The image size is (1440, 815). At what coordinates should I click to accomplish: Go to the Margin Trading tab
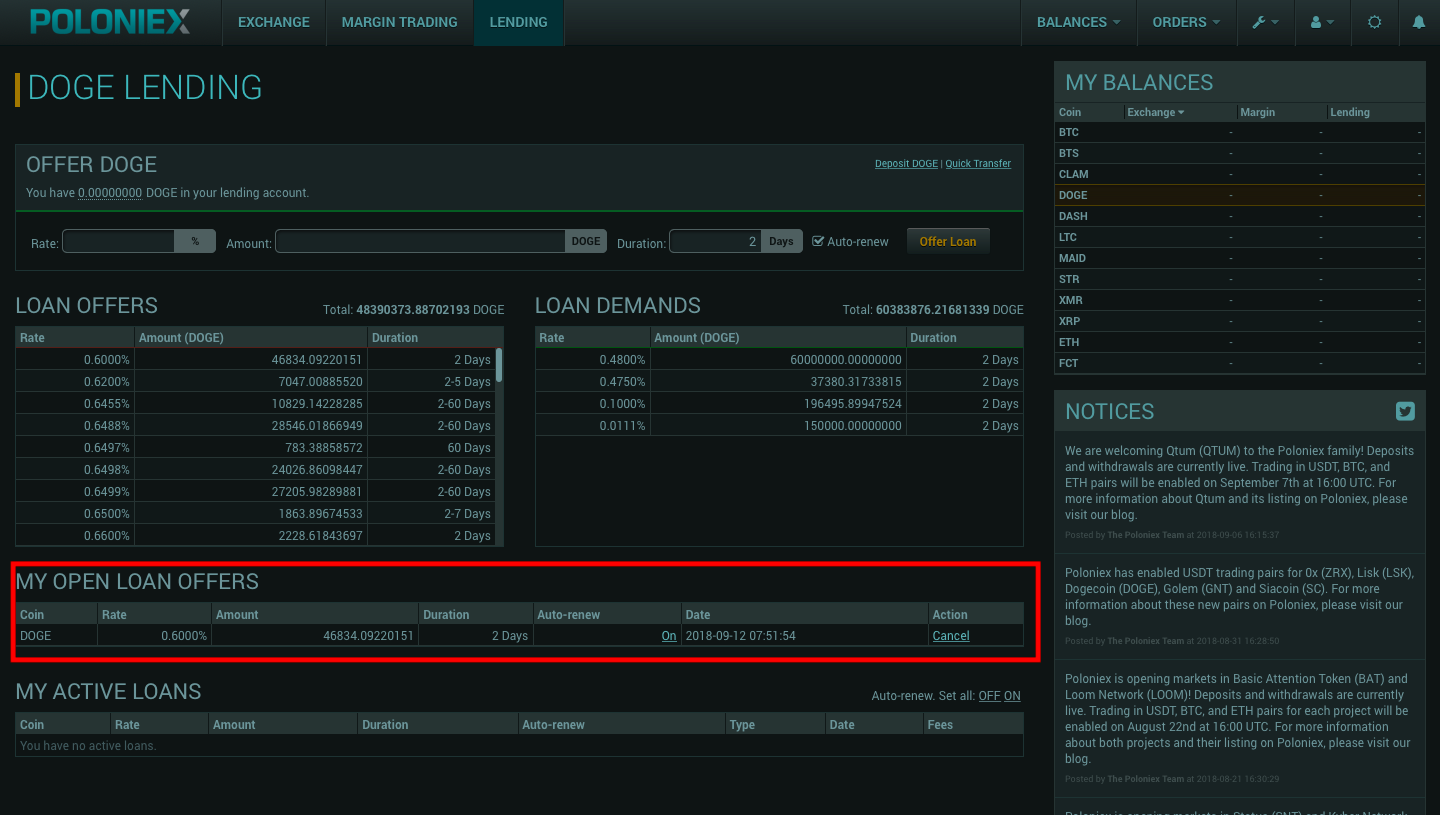399,22
